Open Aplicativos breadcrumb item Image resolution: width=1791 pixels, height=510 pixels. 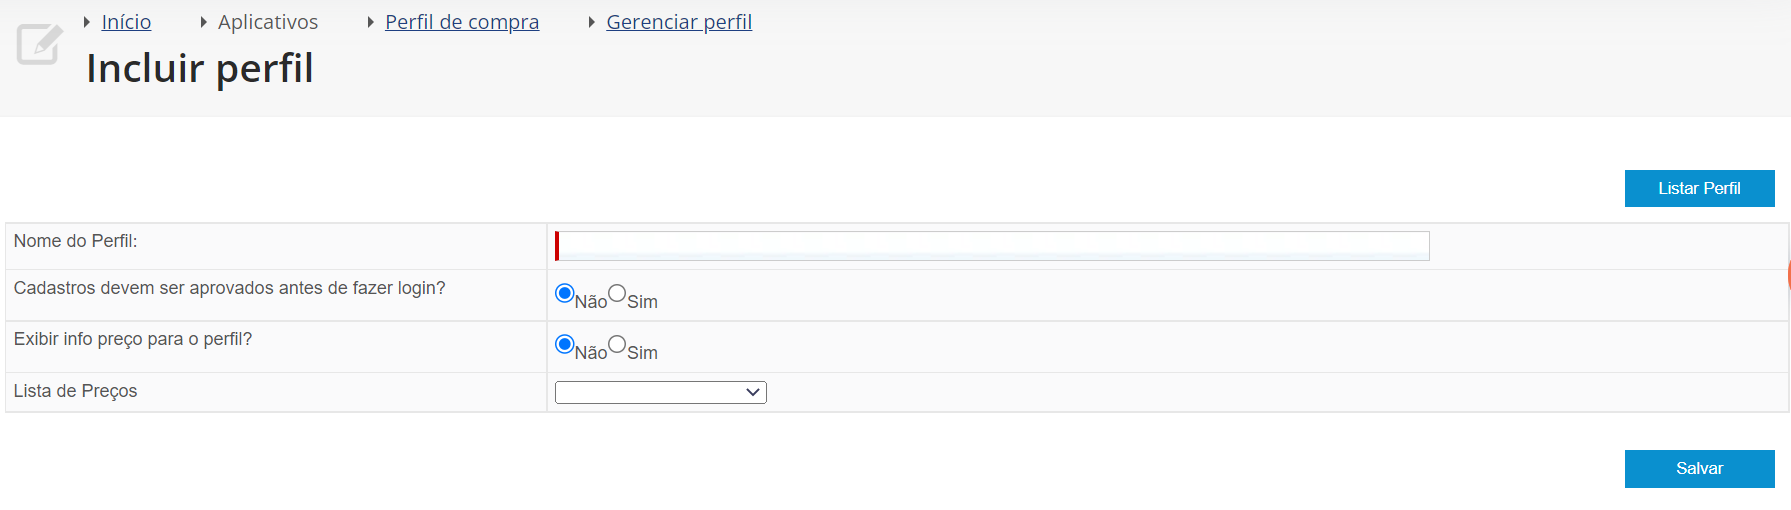point(268,22)
